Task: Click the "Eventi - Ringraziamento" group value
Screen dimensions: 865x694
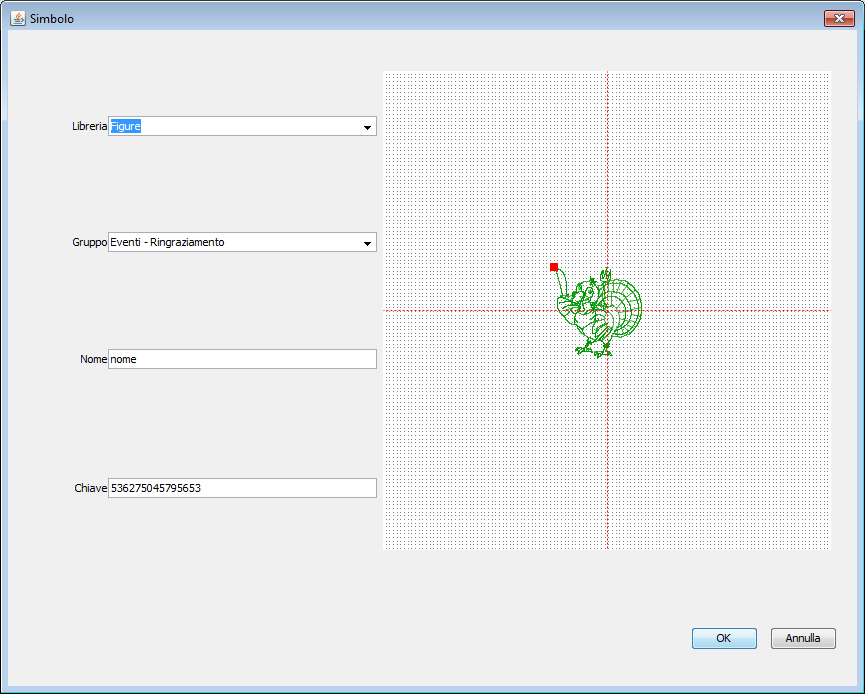Action: pos(168,243)
